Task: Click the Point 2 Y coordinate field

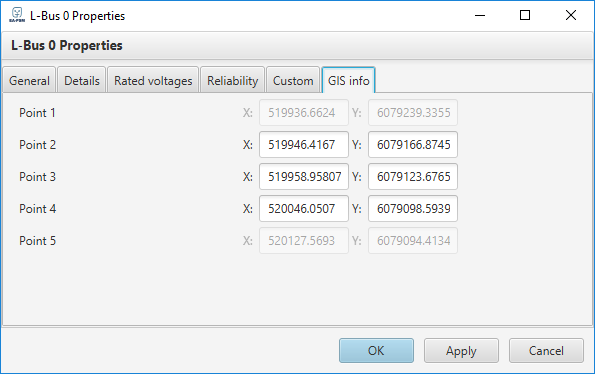Action: tap(413, 145)
